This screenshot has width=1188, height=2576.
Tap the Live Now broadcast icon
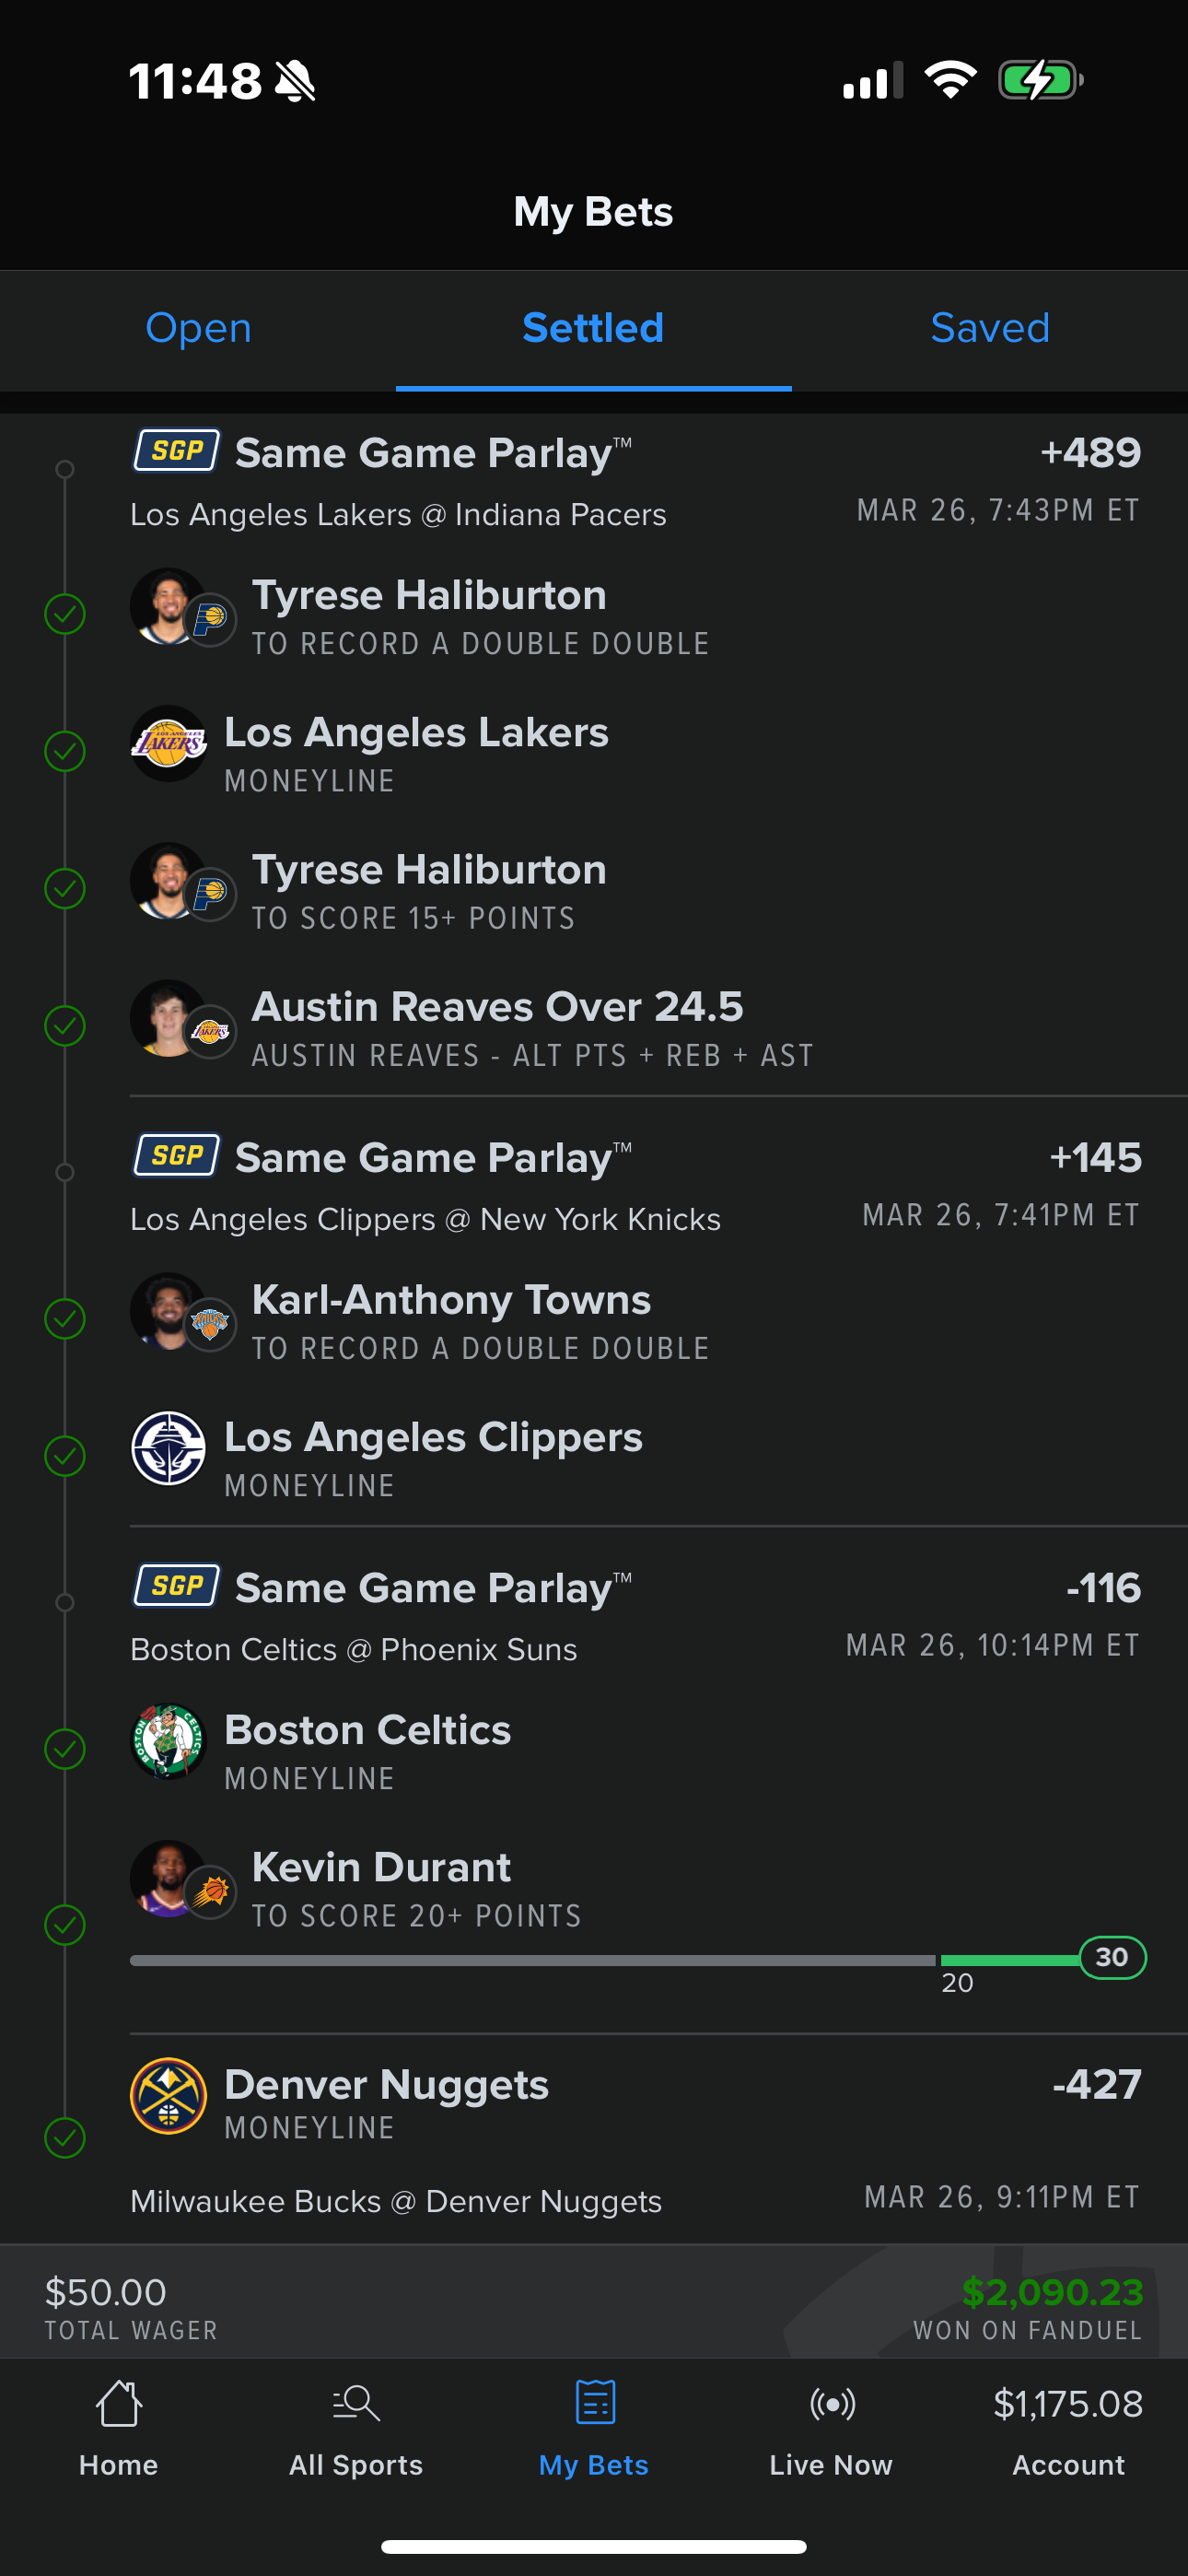pos(831,2404)
